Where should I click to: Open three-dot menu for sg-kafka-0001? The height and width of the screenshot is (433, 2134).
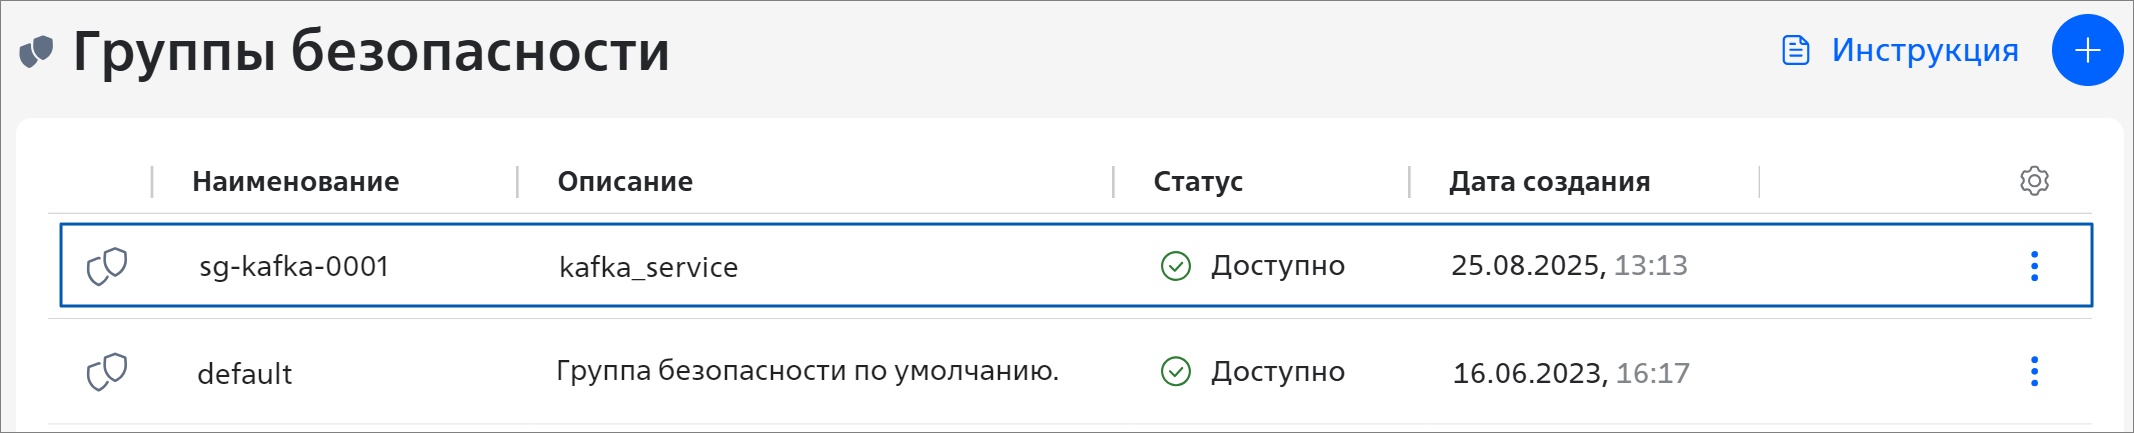point(2034,266)
